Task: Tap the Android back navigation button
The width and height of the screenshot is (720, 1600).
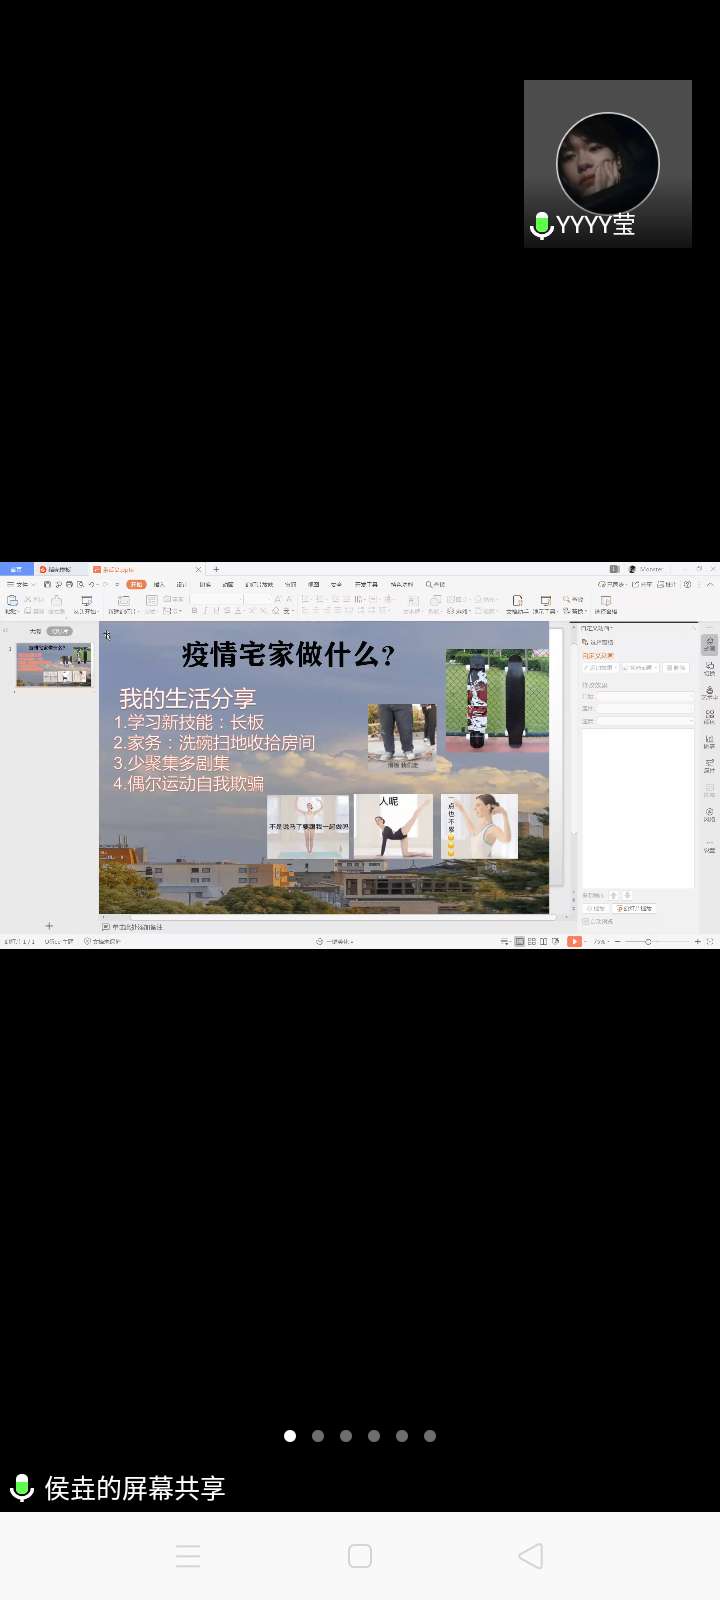Action: tap(531, 1556)
